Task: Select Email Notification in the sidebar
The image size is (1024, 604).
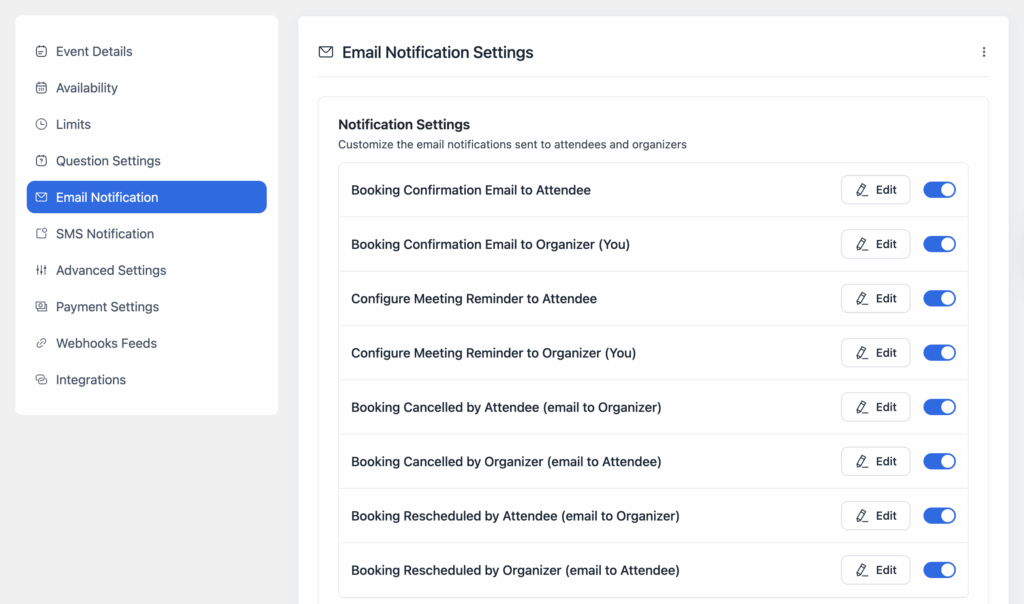Action: 106,197
